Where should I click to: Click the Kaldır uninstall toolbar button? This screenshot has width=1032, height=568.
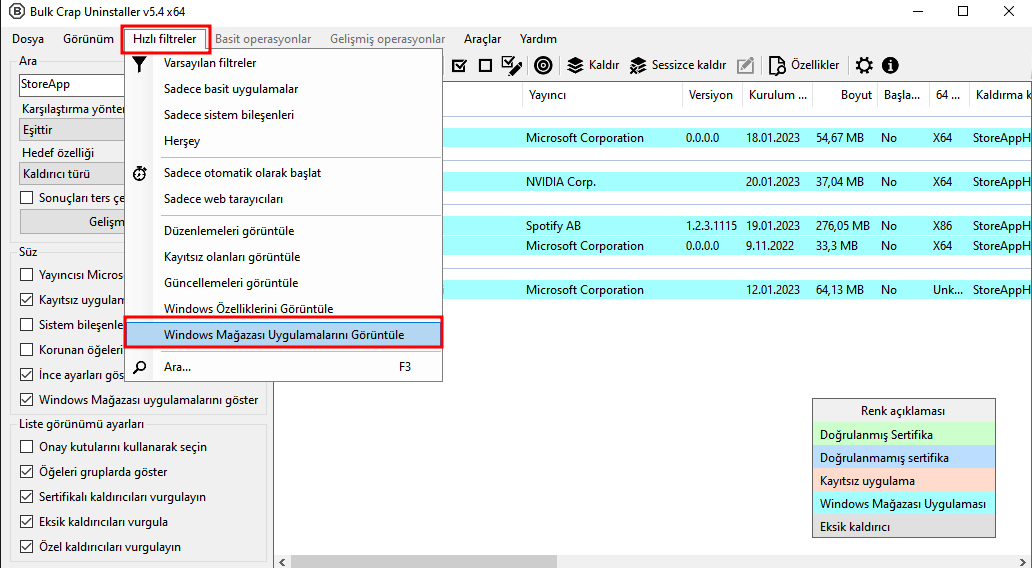(x=593, y=65)
